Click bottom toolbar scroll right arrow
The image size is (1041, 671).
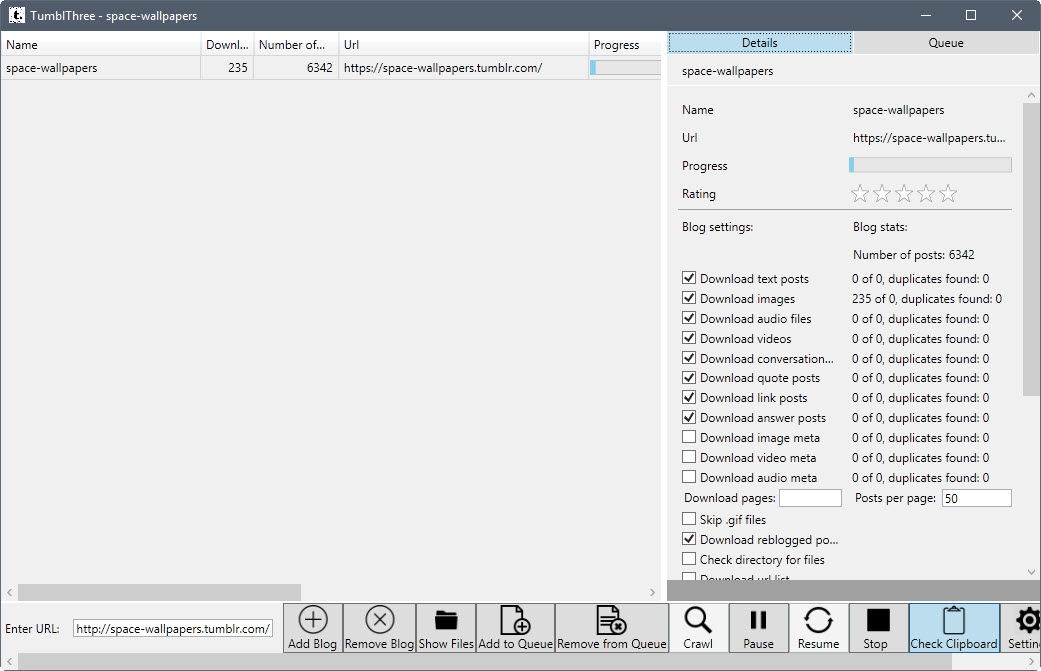(1031, 662)
